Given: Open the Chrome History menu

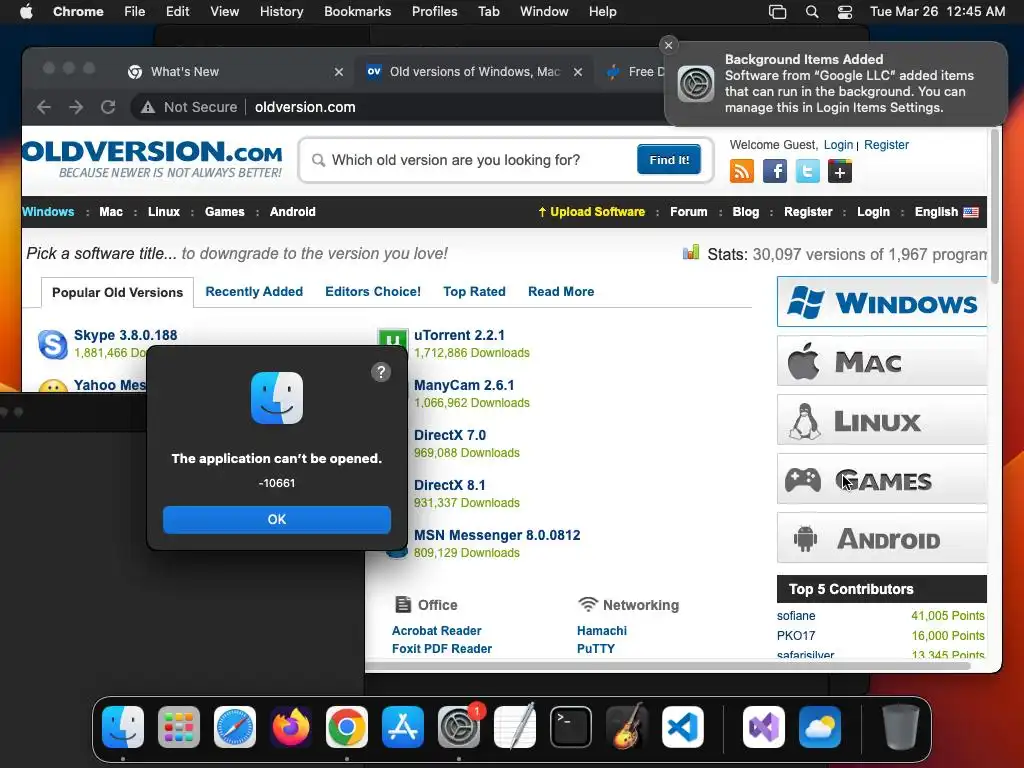Looking at the screenshot, I should tap(281, 12).
